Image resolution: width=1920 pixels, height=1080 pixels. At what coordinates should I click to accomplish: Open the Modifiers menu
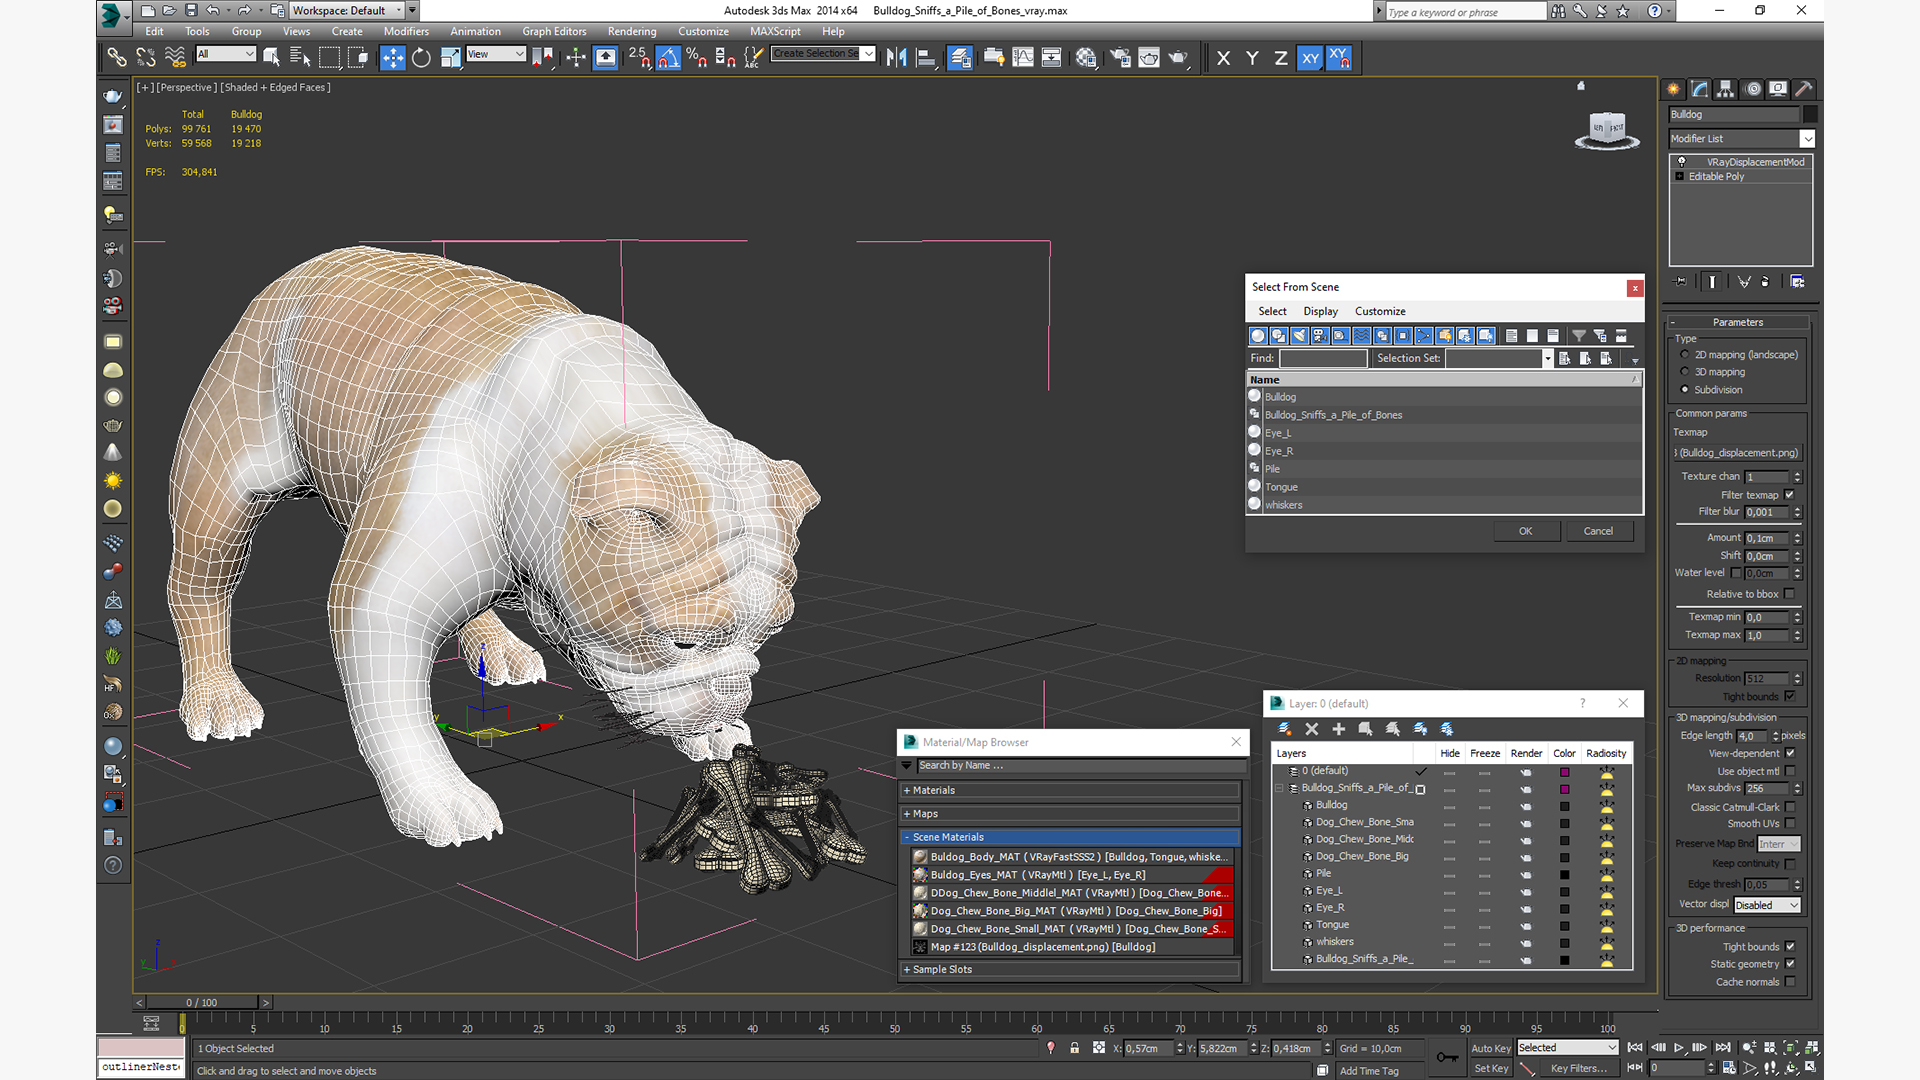406,31
